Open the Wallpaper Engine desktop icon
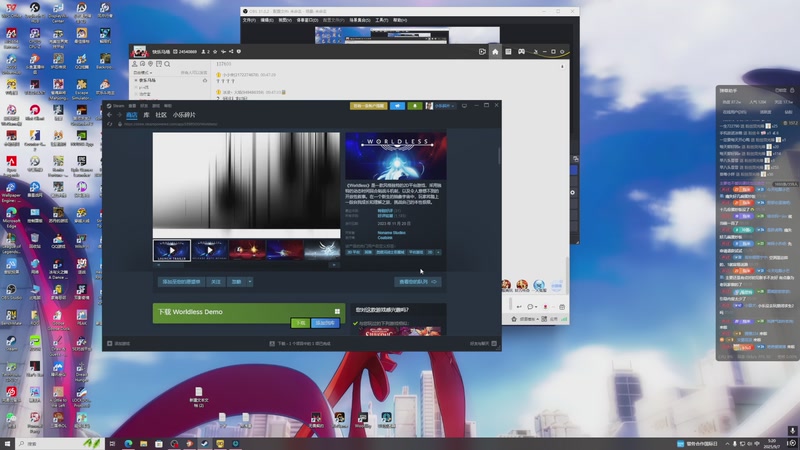The width and height of the screenshot is (800, 450). click(11, 191)
